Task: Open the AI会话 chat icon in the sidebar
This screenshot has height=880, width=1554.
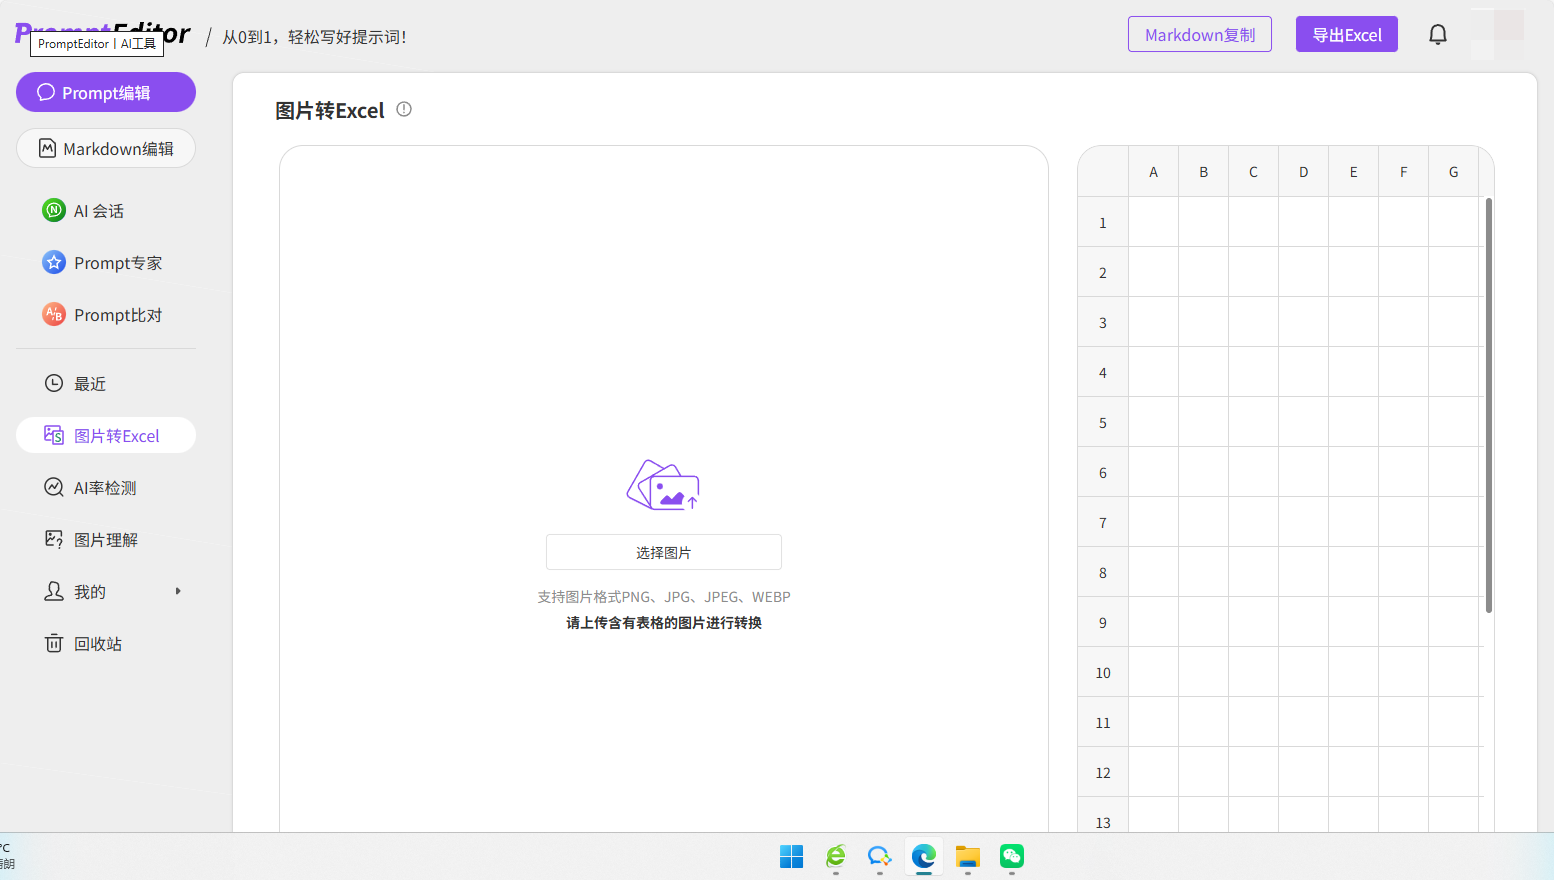Action: click(x=52, y=210)
